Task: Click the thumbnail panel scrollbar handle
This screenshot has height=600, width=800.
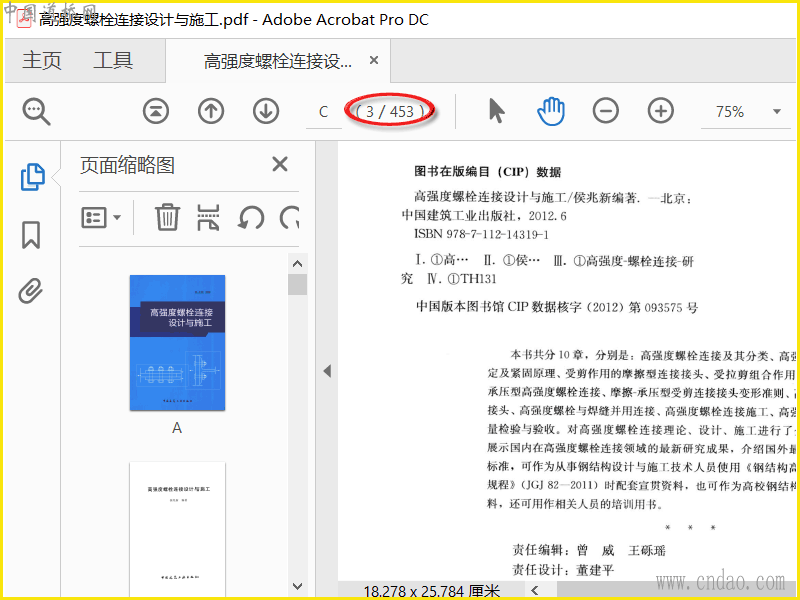Action: point(297,285)
